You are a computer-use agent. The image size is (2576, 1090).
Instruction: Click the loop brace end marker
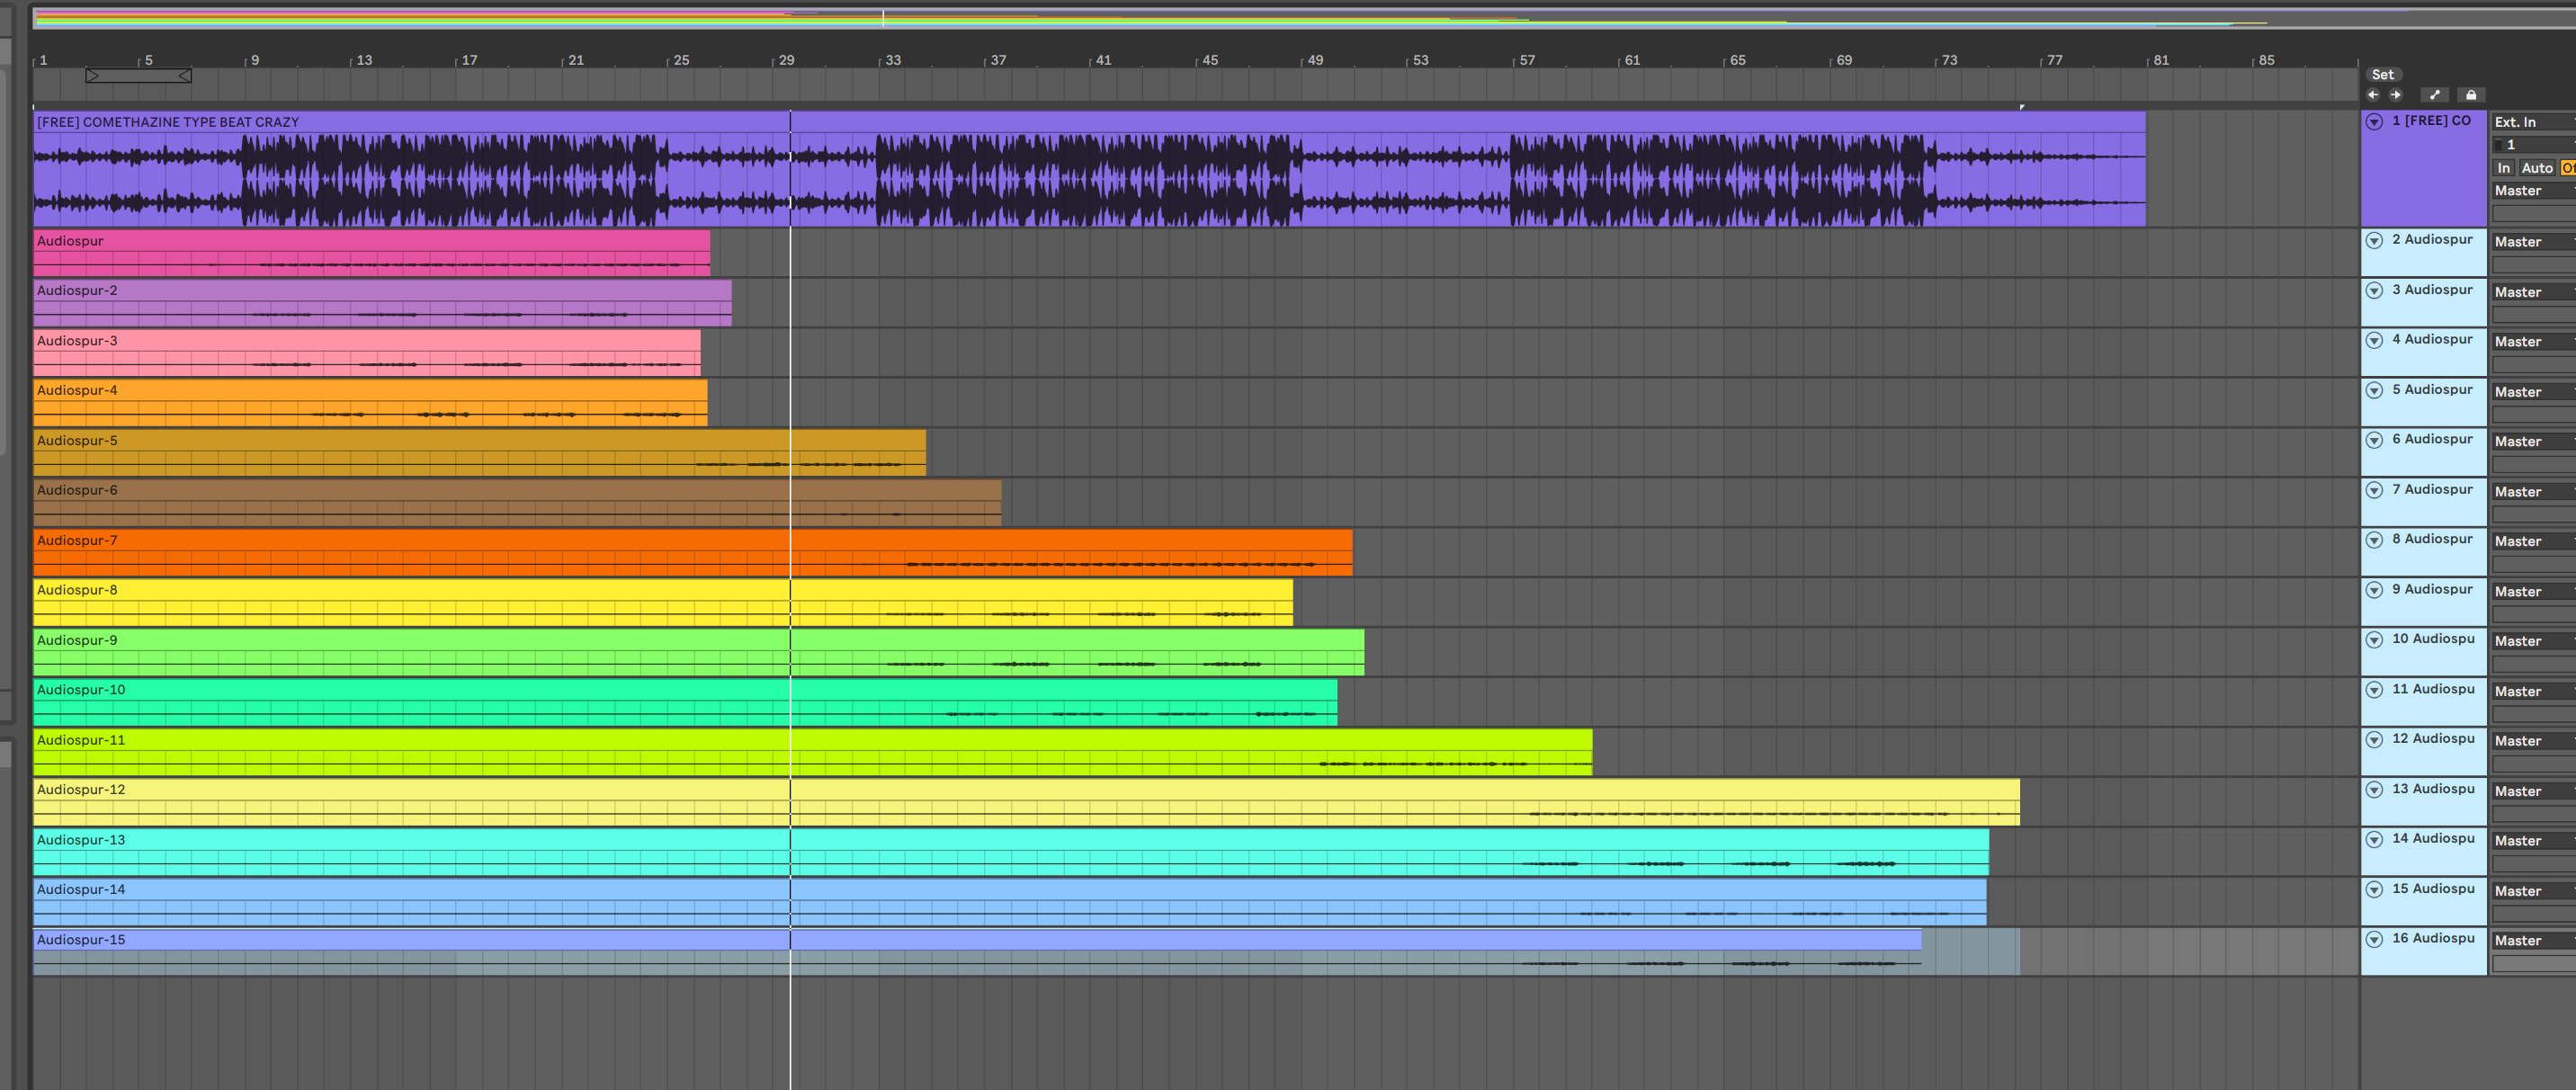click(x=185, y=76)
